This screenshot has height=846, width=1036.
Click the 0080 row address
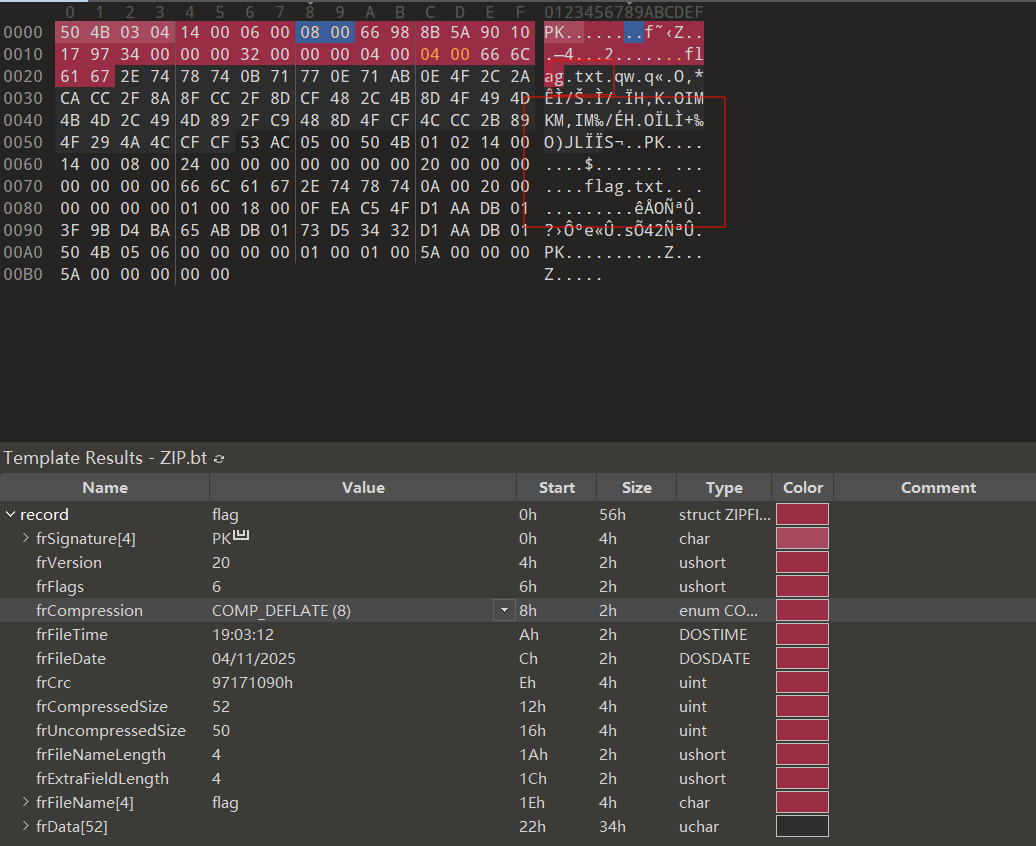point(23,208)
